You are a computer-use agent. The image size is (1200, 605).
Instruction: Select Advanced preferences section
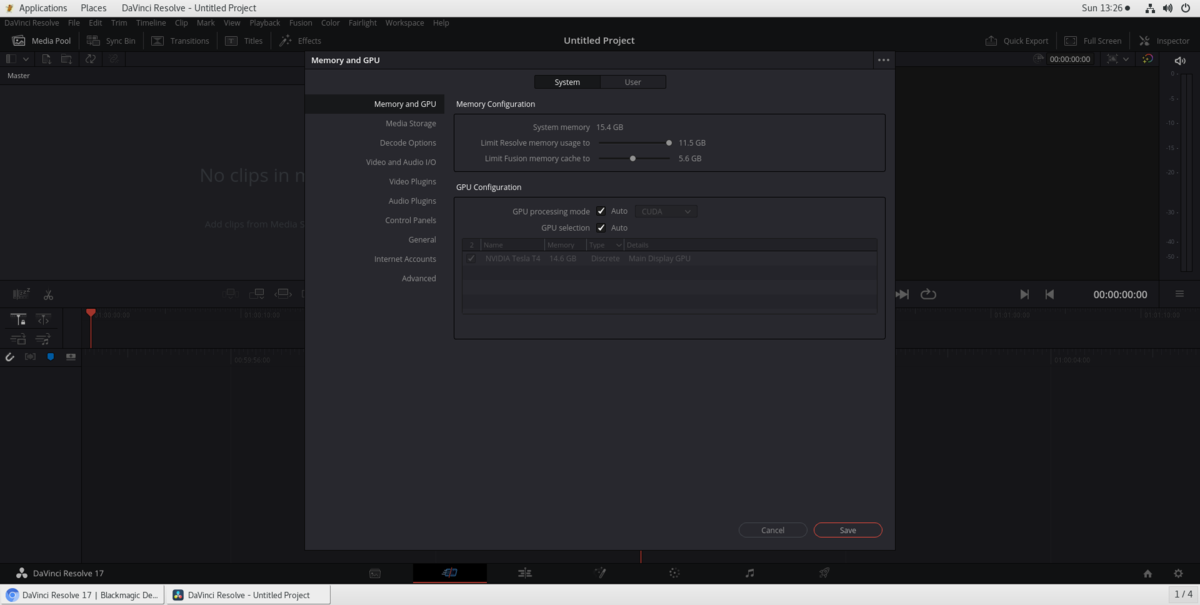419,279
